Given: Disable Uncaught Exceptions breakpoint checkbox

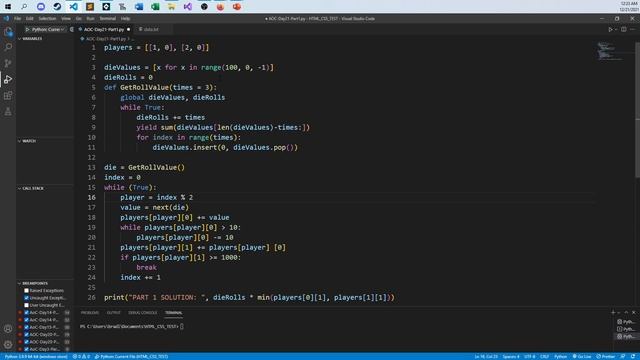Looking at the screenshot, I should (27, 298).
